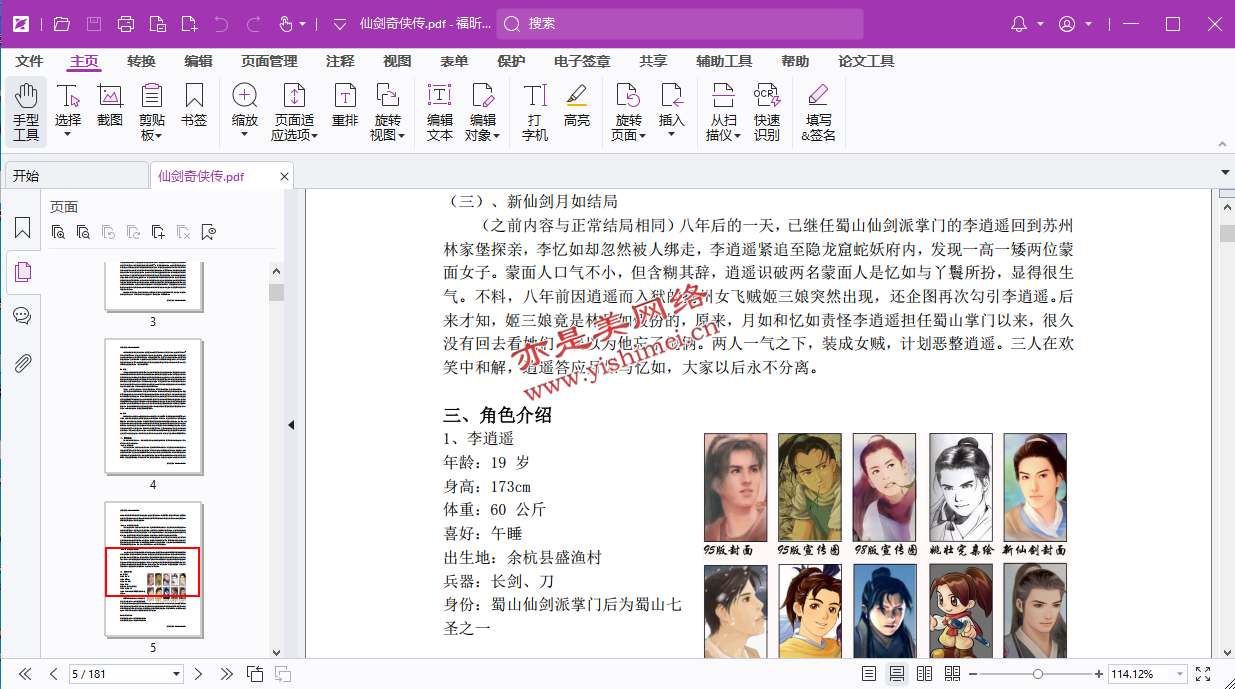This screenshot has width=1235, height=689.
Task: Click Rotate Pages (旋转页面)
Action: 628,111
